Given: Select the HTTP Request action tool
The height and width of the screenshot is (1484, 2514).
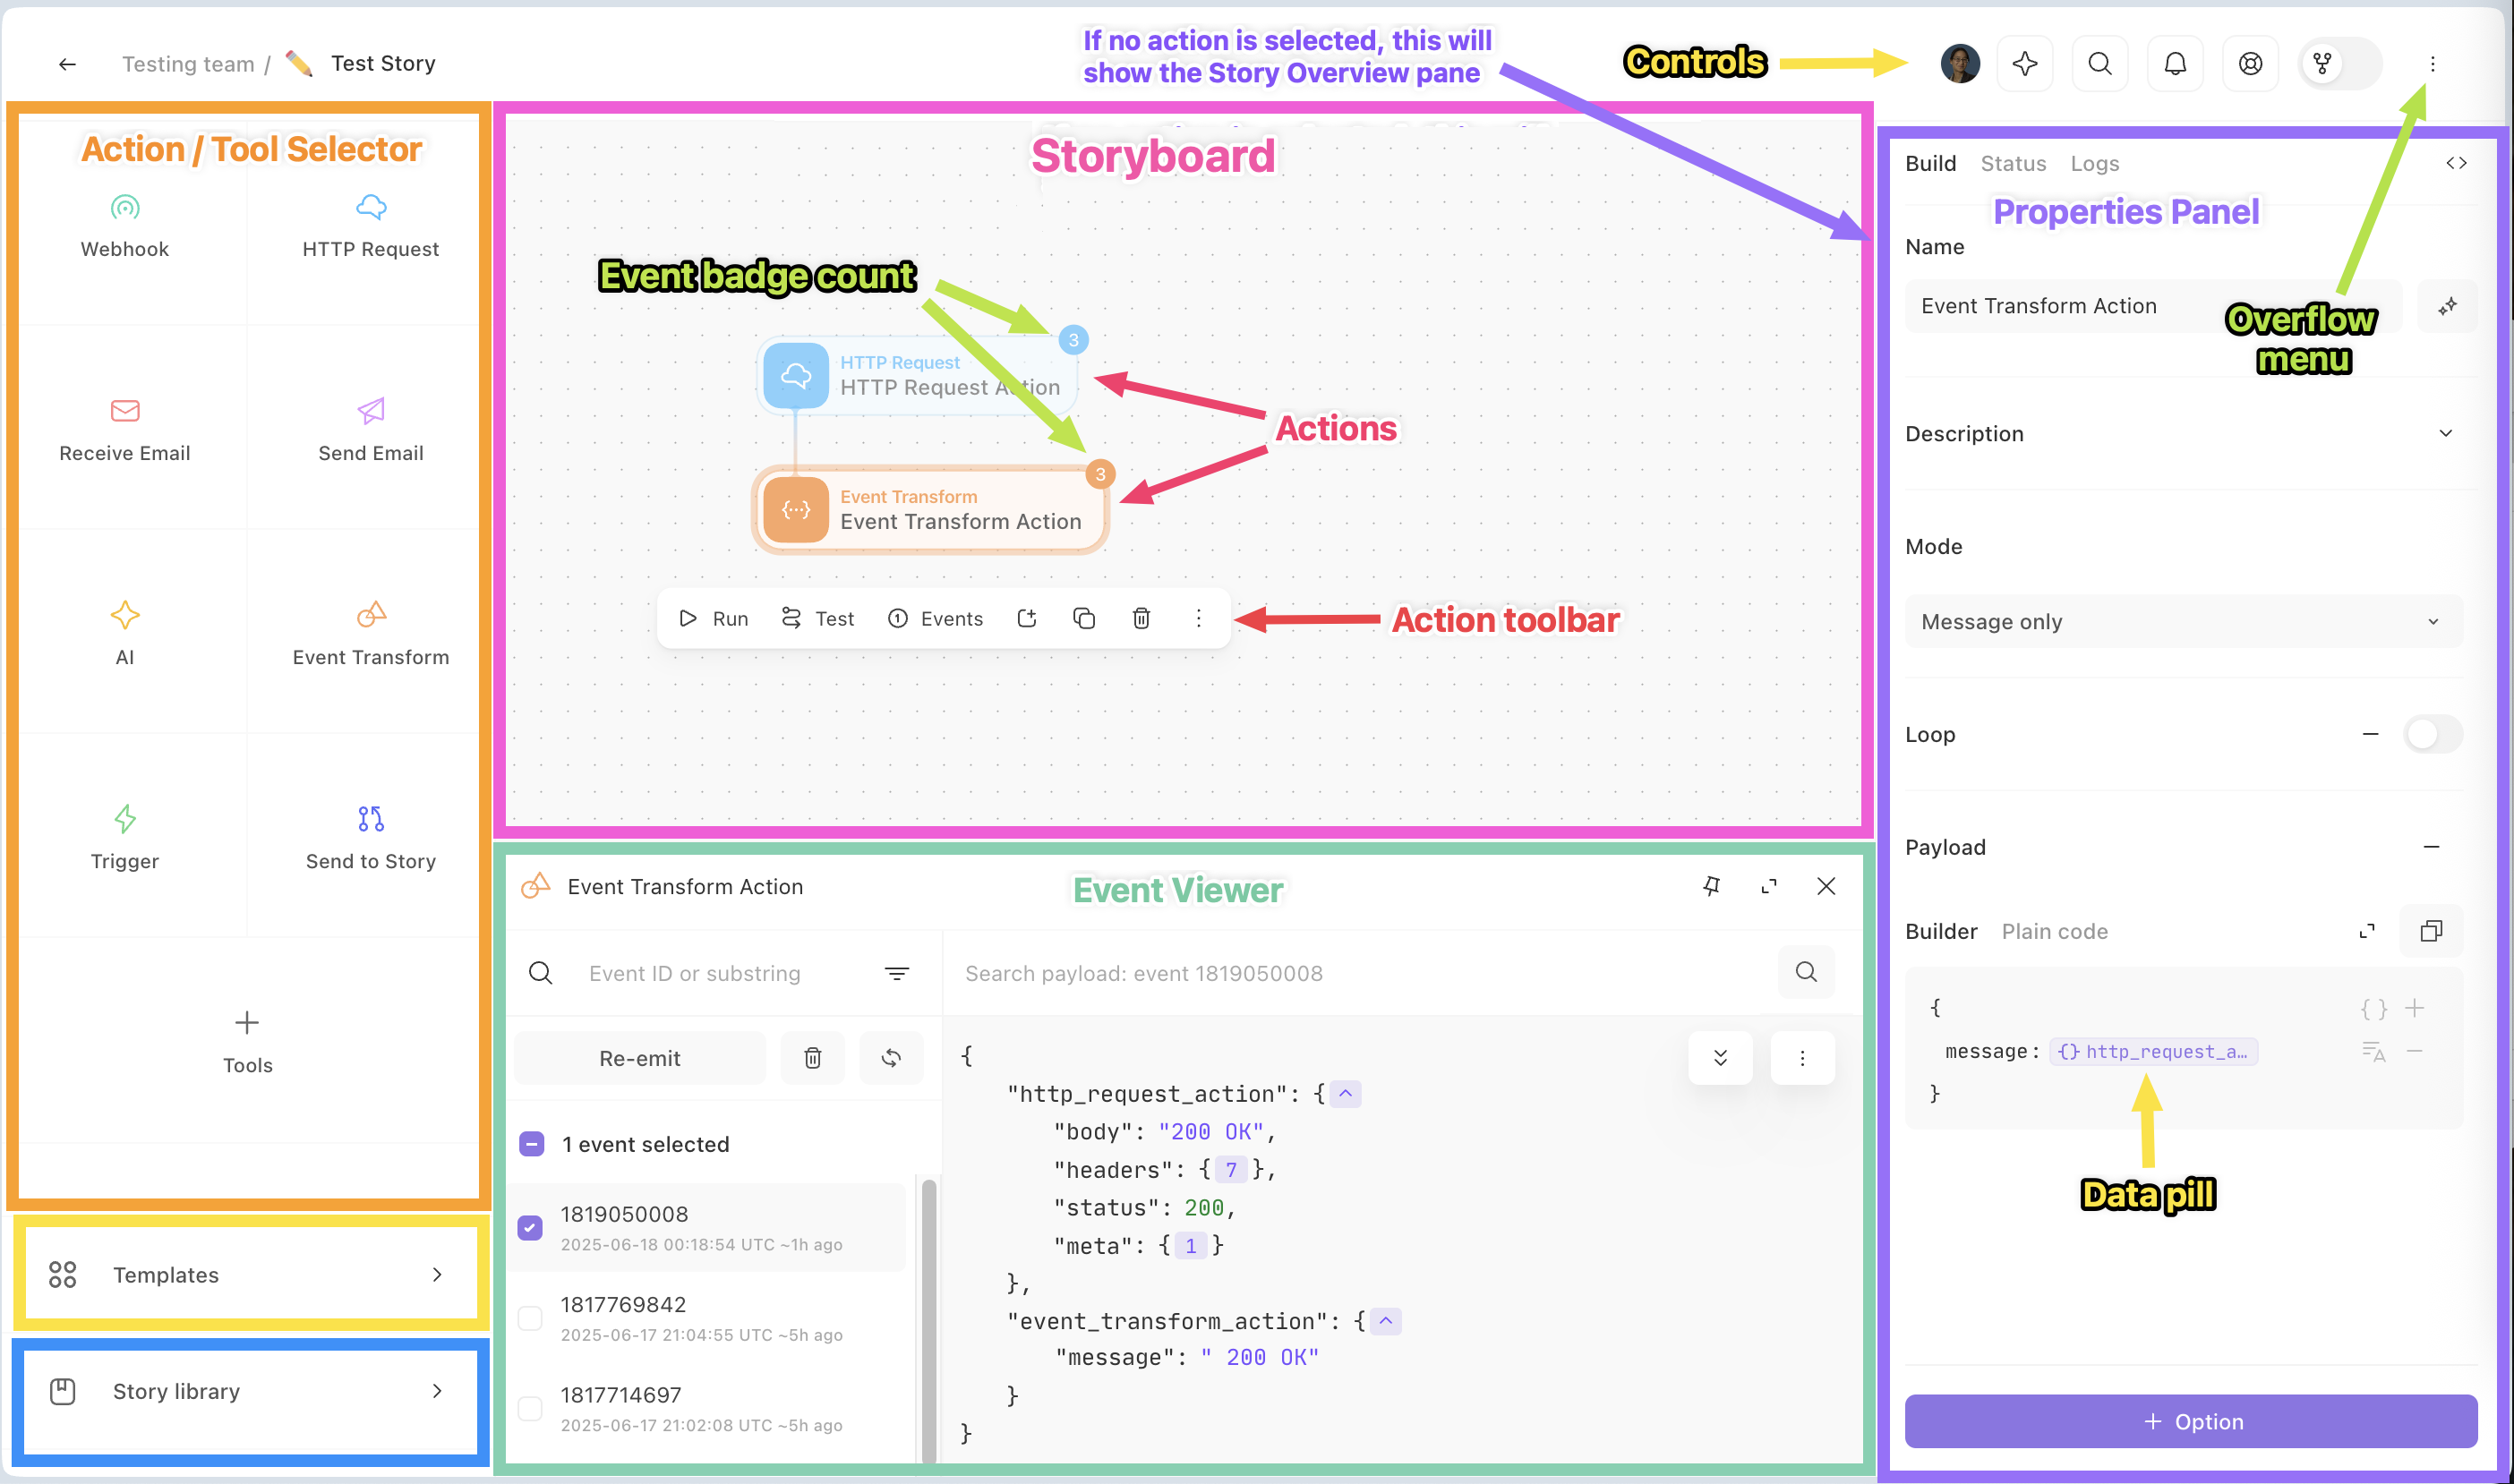Looking at the screenshot, I should pos(370,227).
